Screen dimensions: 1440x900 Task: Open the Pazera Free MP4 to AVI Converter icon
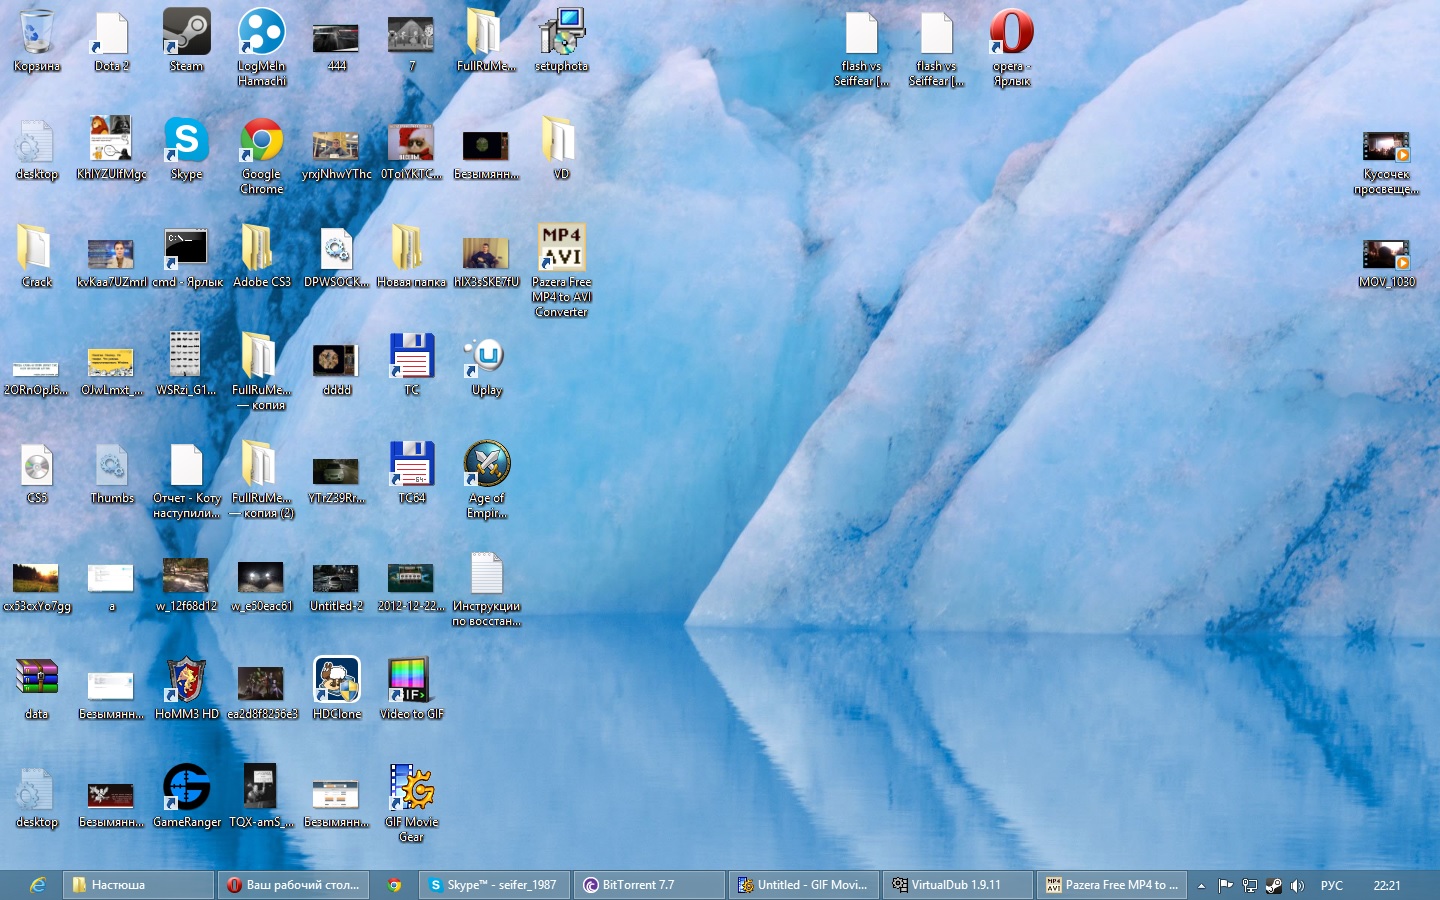tap(561, 250)
